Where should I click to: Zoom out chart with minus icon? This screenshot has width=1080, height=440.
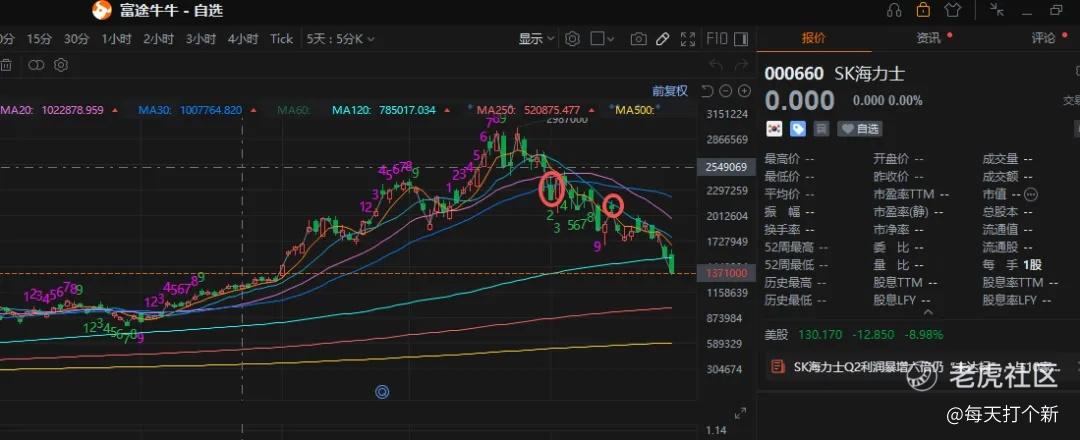[x=726, y=91]
